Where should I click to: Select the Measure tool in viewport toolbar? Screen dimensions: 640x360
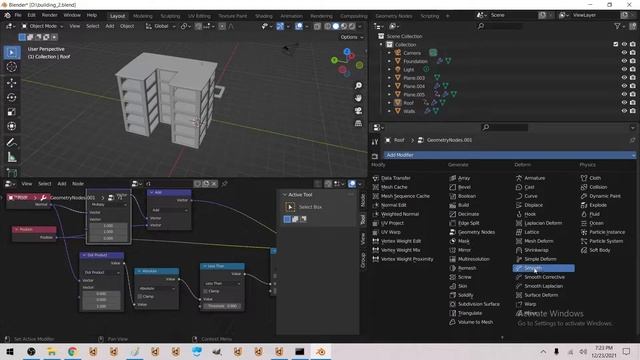tap(11, 157)
